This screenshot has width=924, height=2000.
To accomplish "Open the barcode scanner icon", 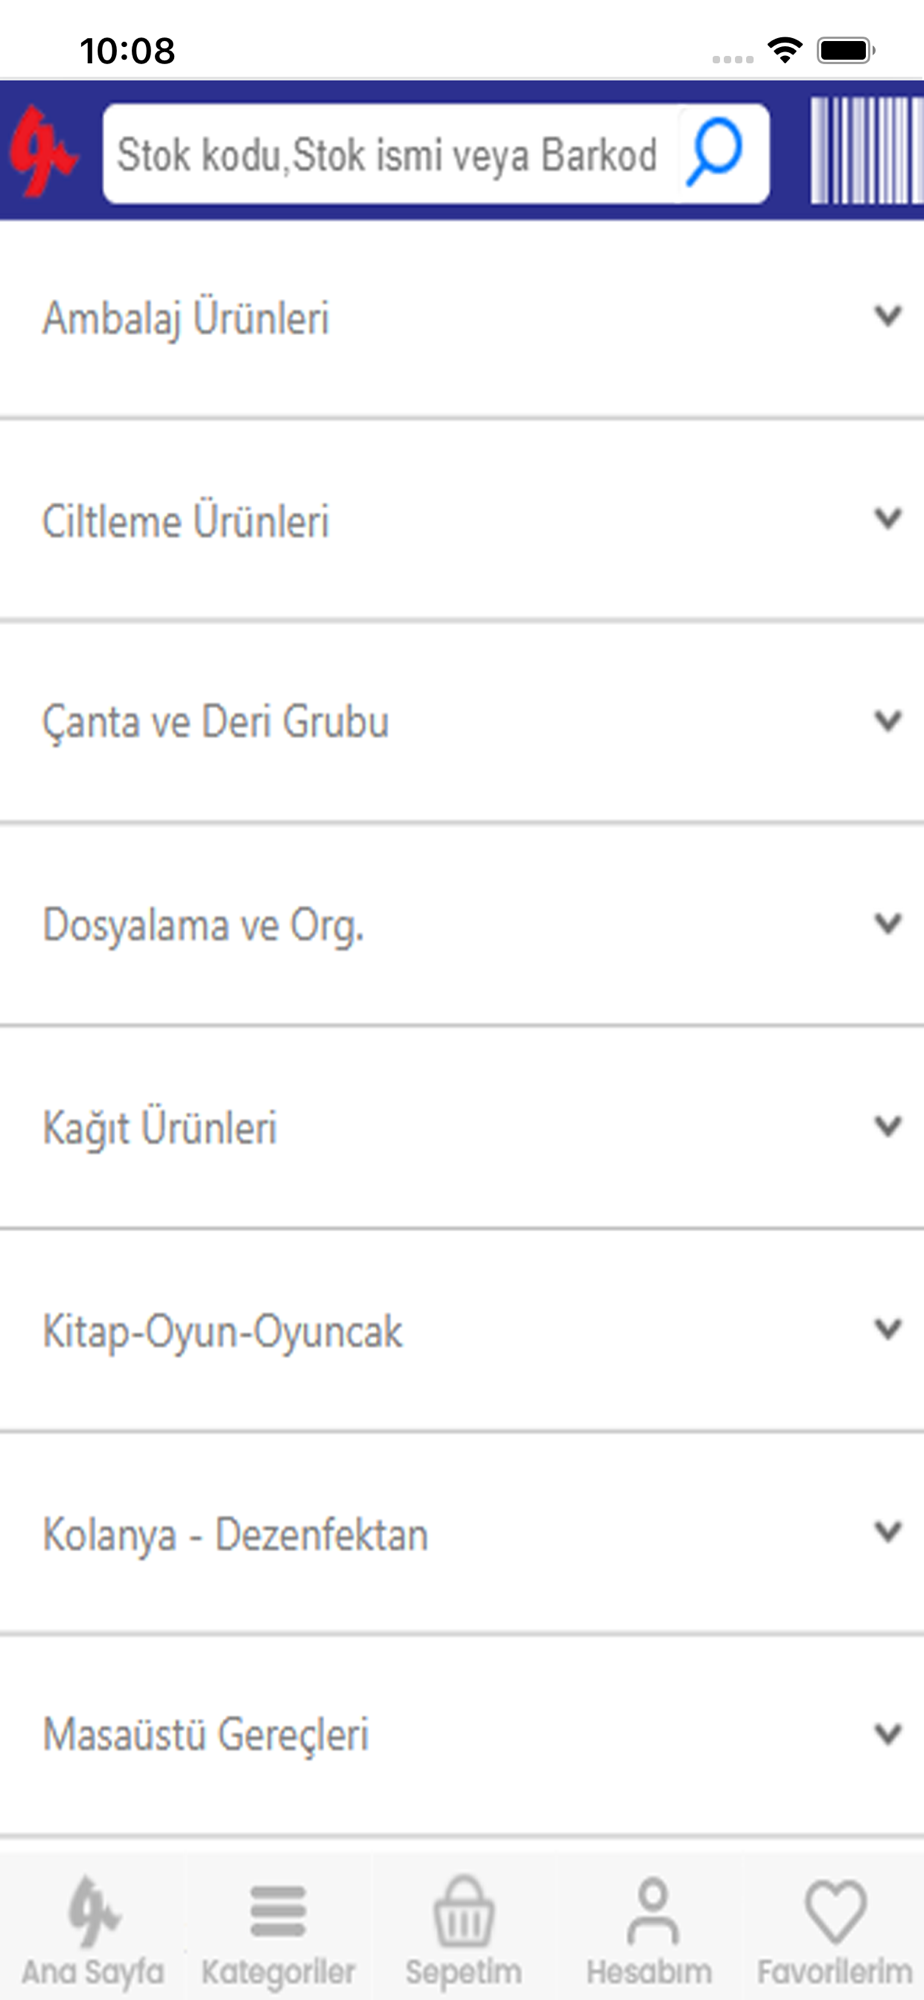I will pyautogui.click(x=866, y=151).
